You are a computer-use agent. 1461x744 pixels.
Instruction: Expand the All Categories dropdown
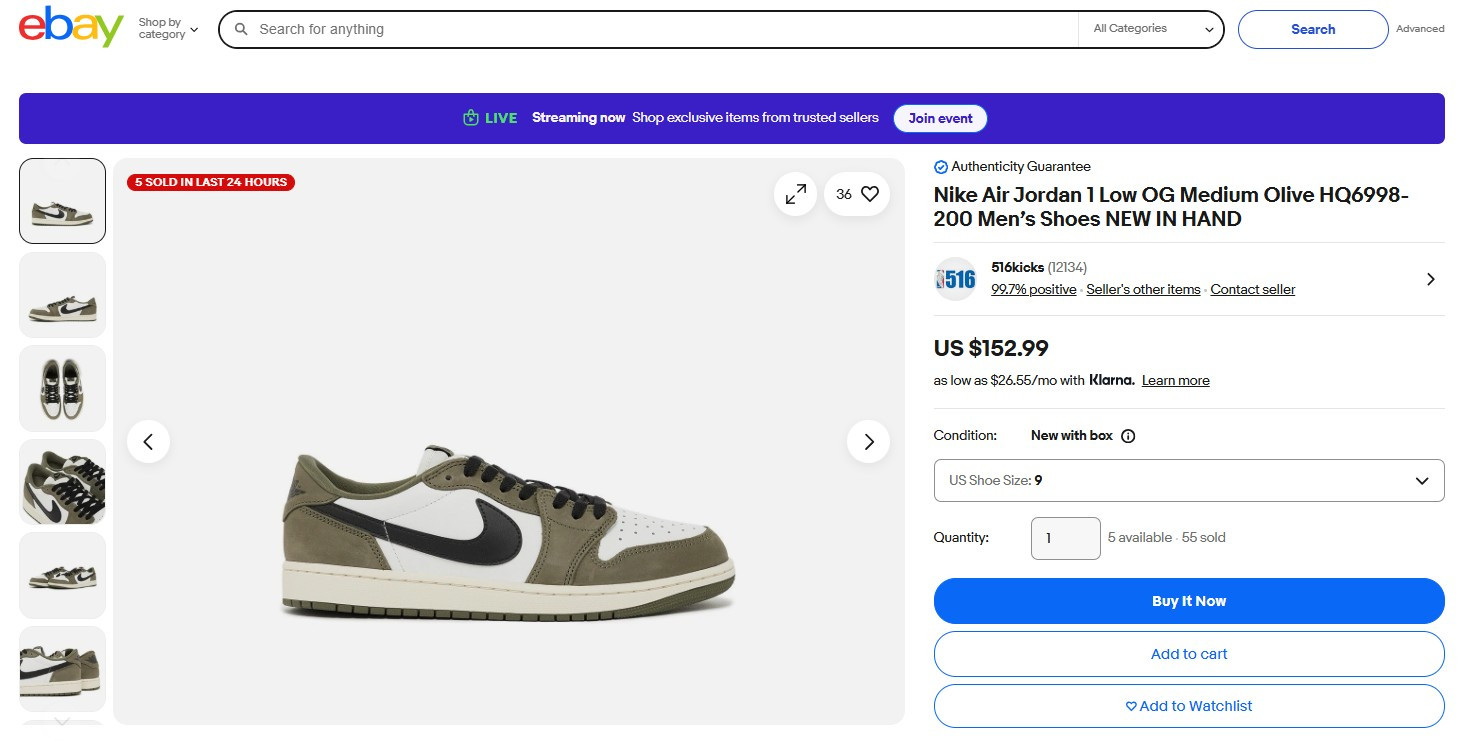[x=1152, y=29]
